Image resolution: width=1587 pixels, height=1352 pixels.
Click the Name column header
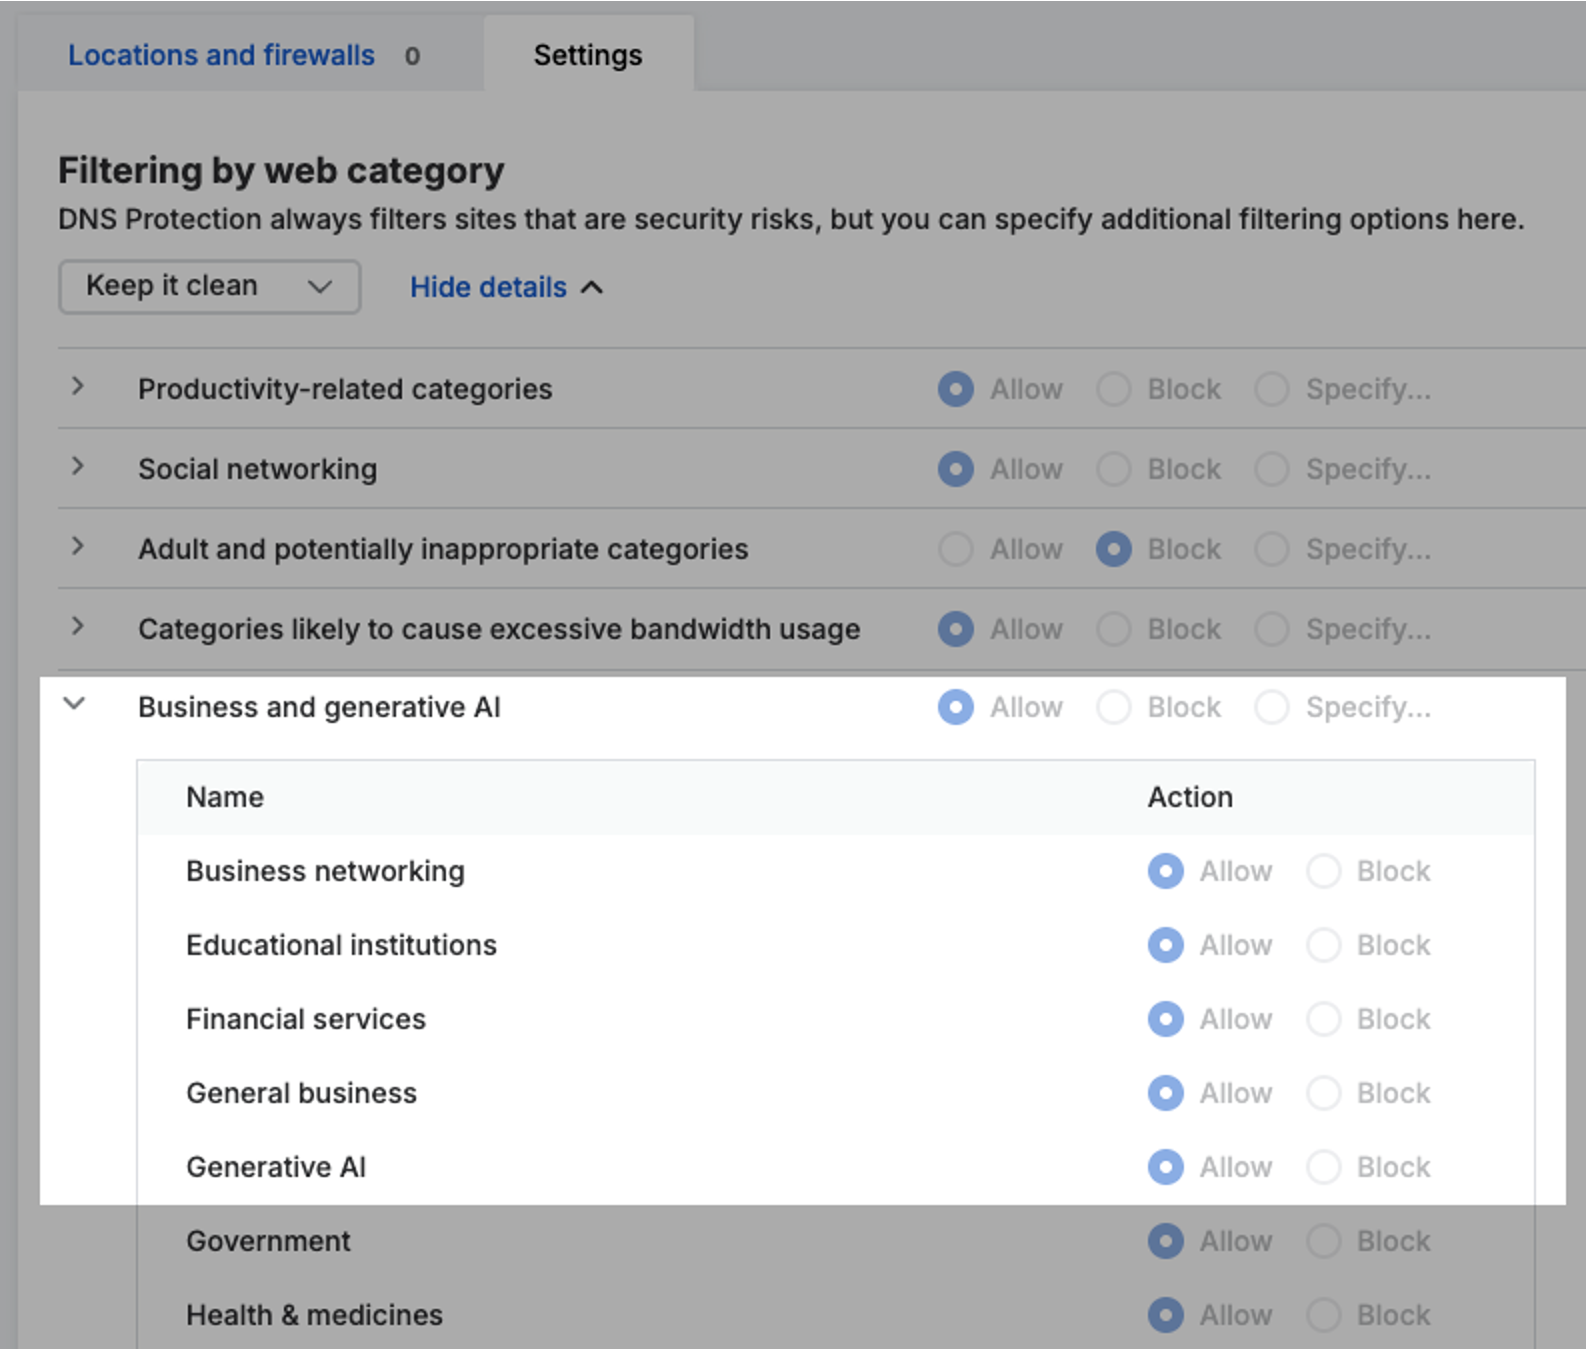pyautogui.click(x=225, y=797)
